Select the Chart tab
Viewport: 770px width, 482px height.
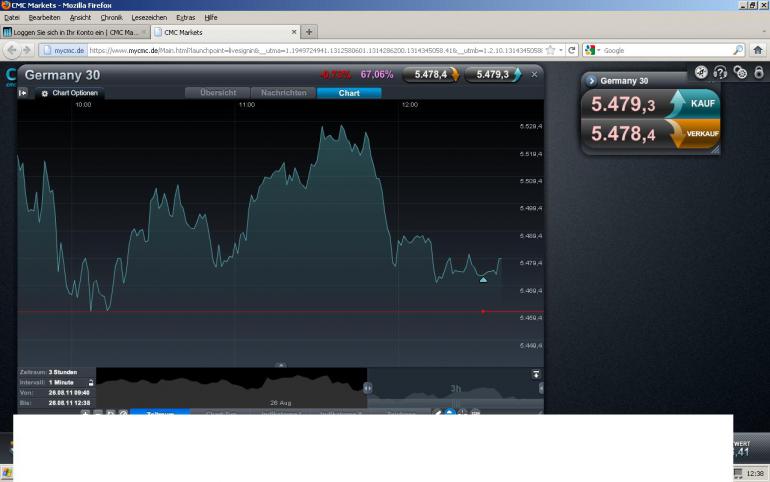(x=349, y=93)
